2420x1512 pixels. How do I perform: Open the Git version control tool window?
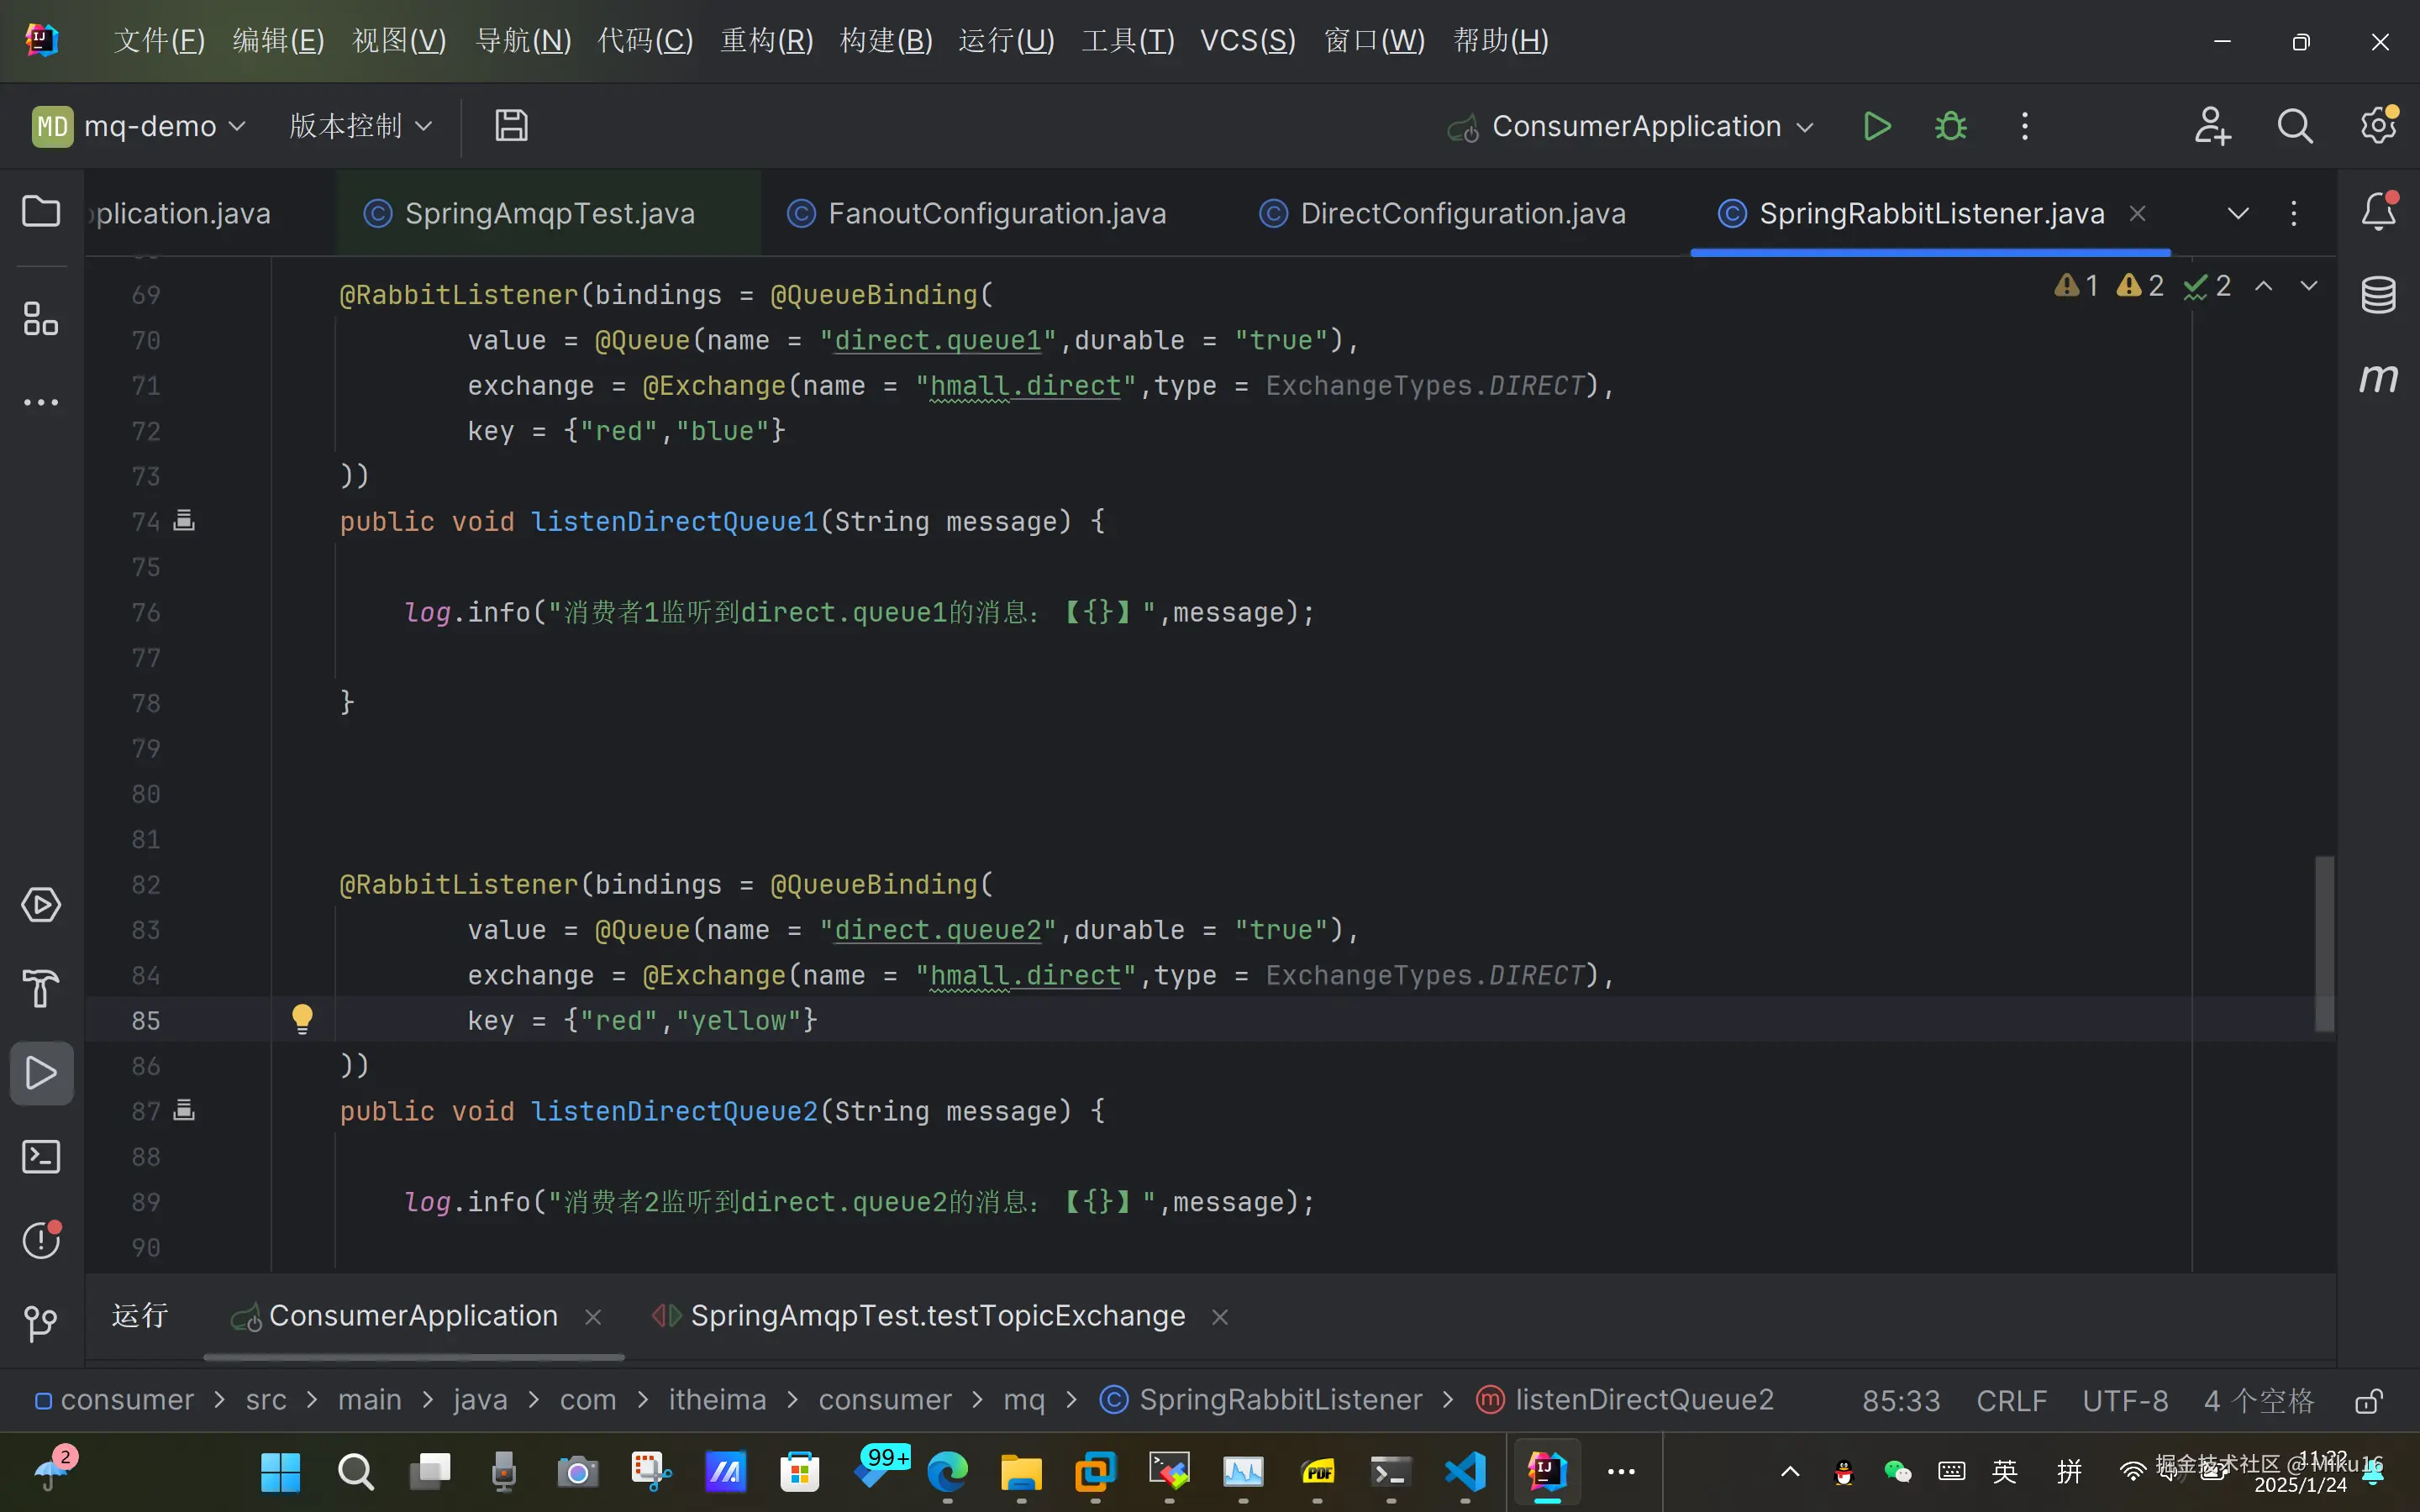[x=41, y=1324]
